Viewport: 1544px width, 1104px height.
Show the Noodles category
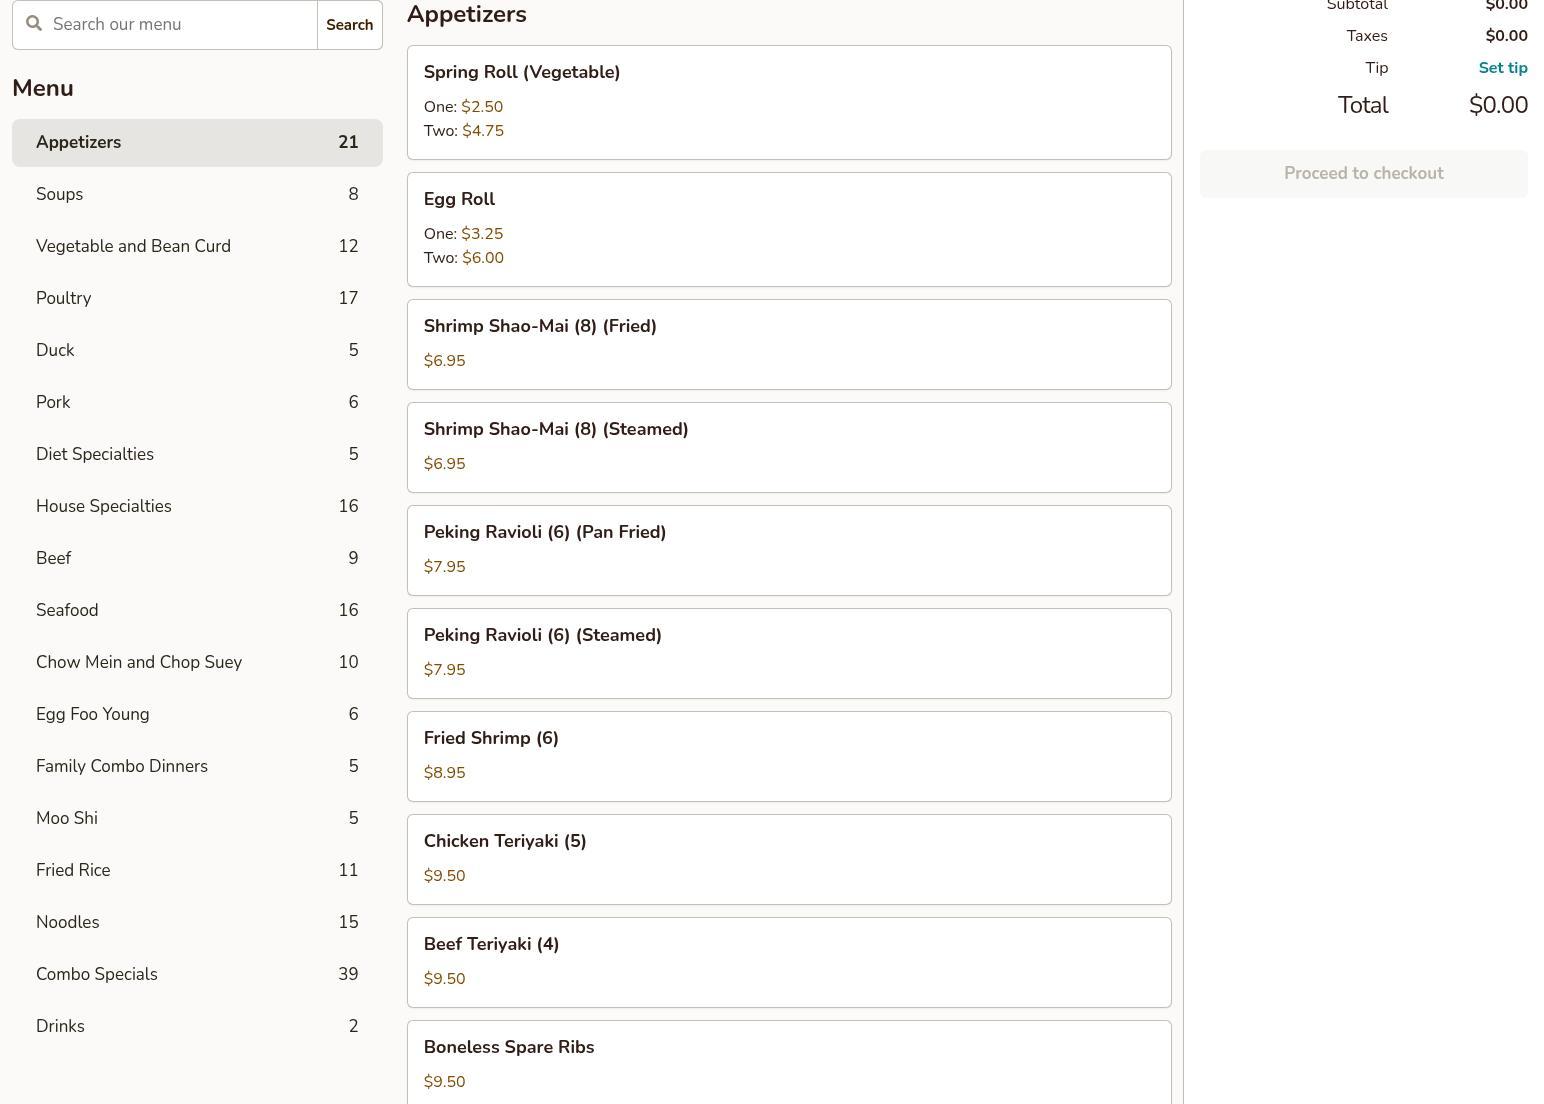(x=197, y=923)
